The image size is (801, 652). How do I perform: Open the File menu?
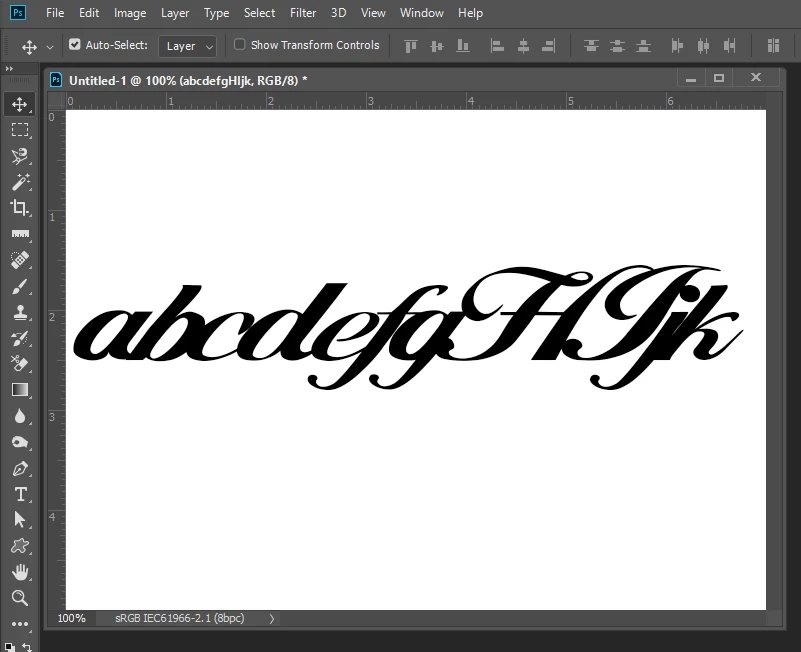pos(55,13)
